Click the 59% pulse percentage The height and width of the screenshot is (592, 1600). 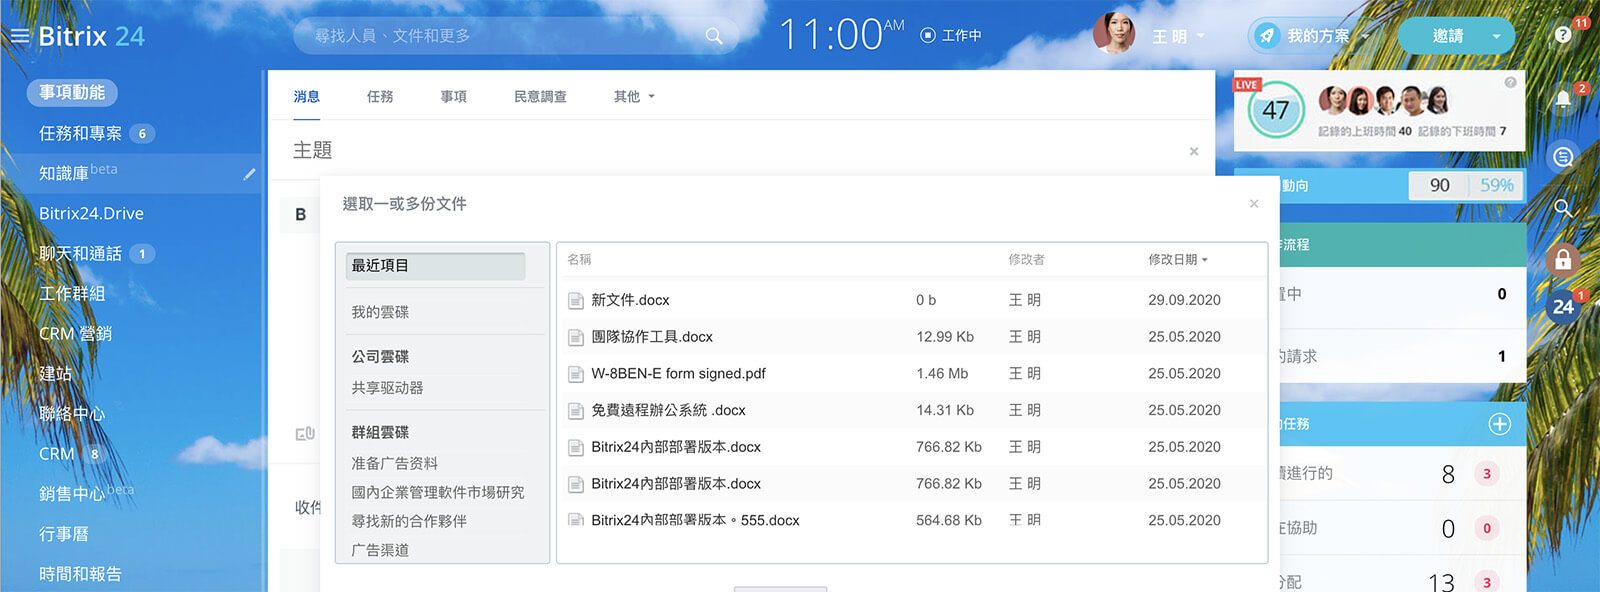[x=1496, y=185]
